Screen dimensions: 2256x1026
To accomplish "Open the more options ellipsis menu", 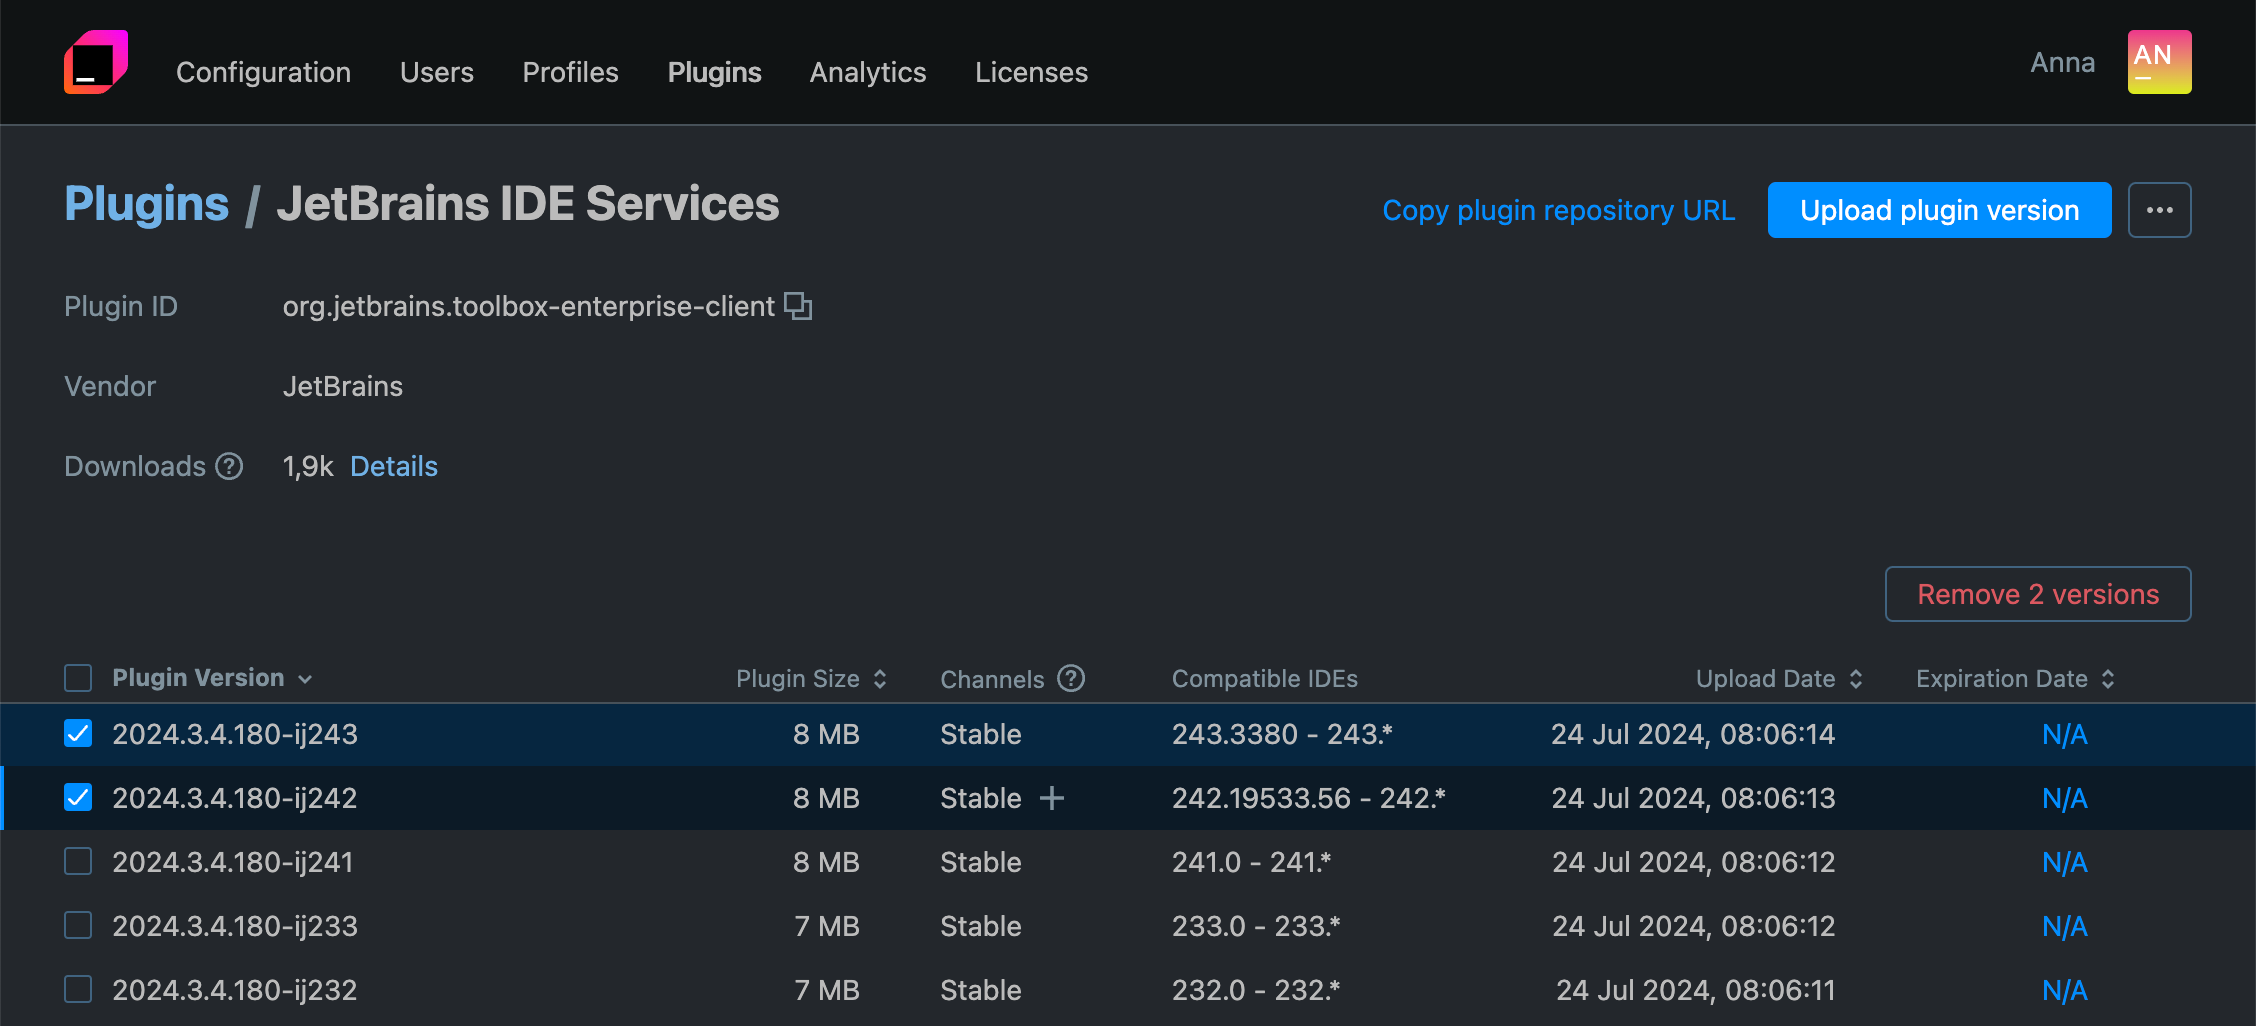I will pyautogui.click(x=2159, y=210).
